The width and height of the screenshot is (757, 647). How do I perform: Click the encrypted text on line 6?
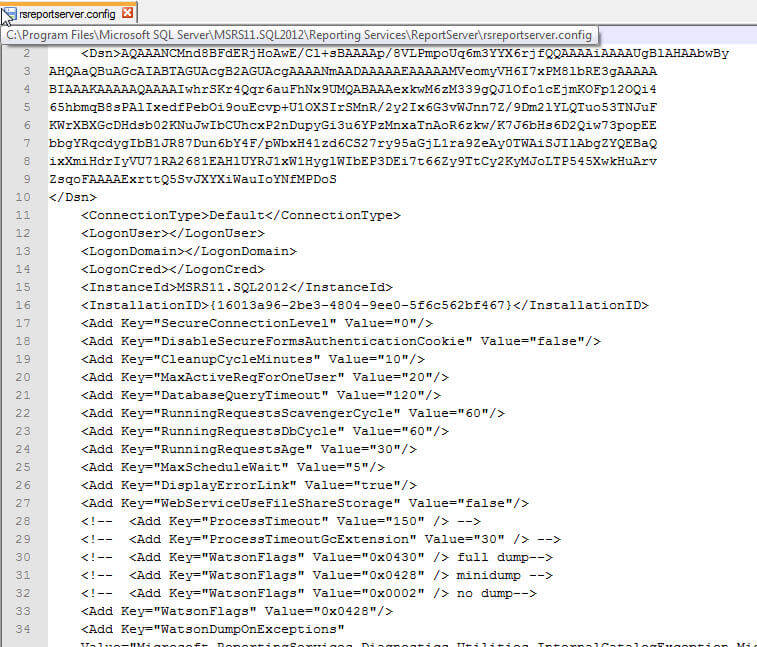coord(353,126)
